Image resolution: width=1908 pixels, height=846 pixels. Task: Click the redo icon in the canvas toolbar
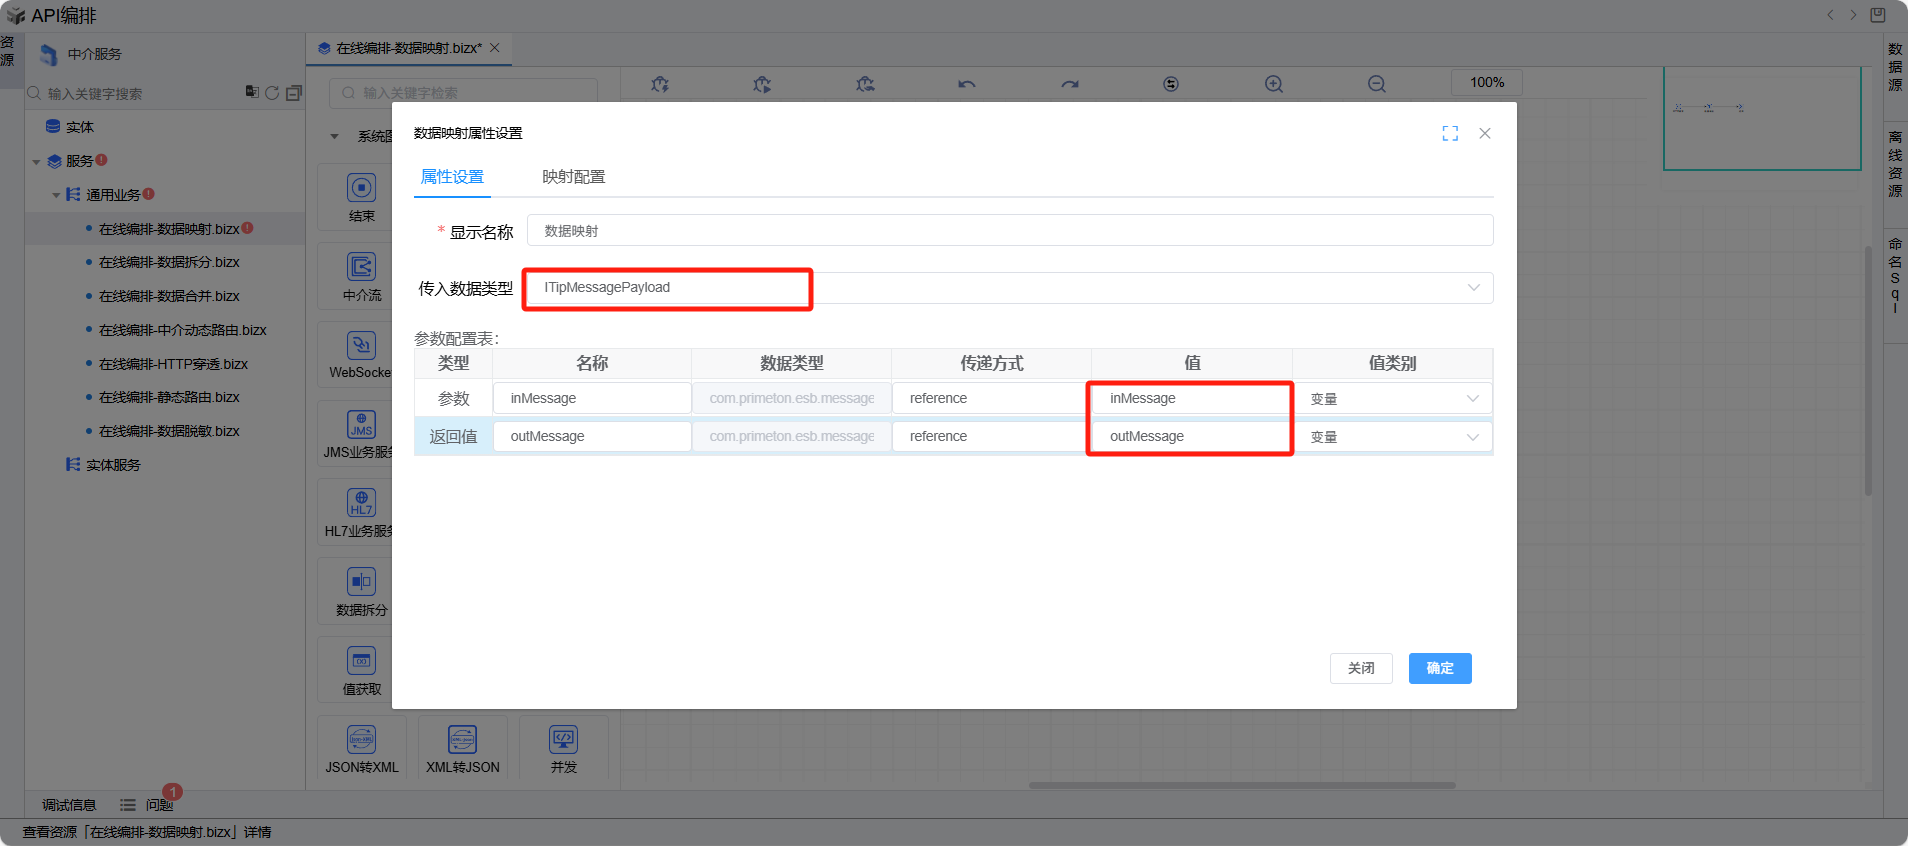coord(1070,84)
